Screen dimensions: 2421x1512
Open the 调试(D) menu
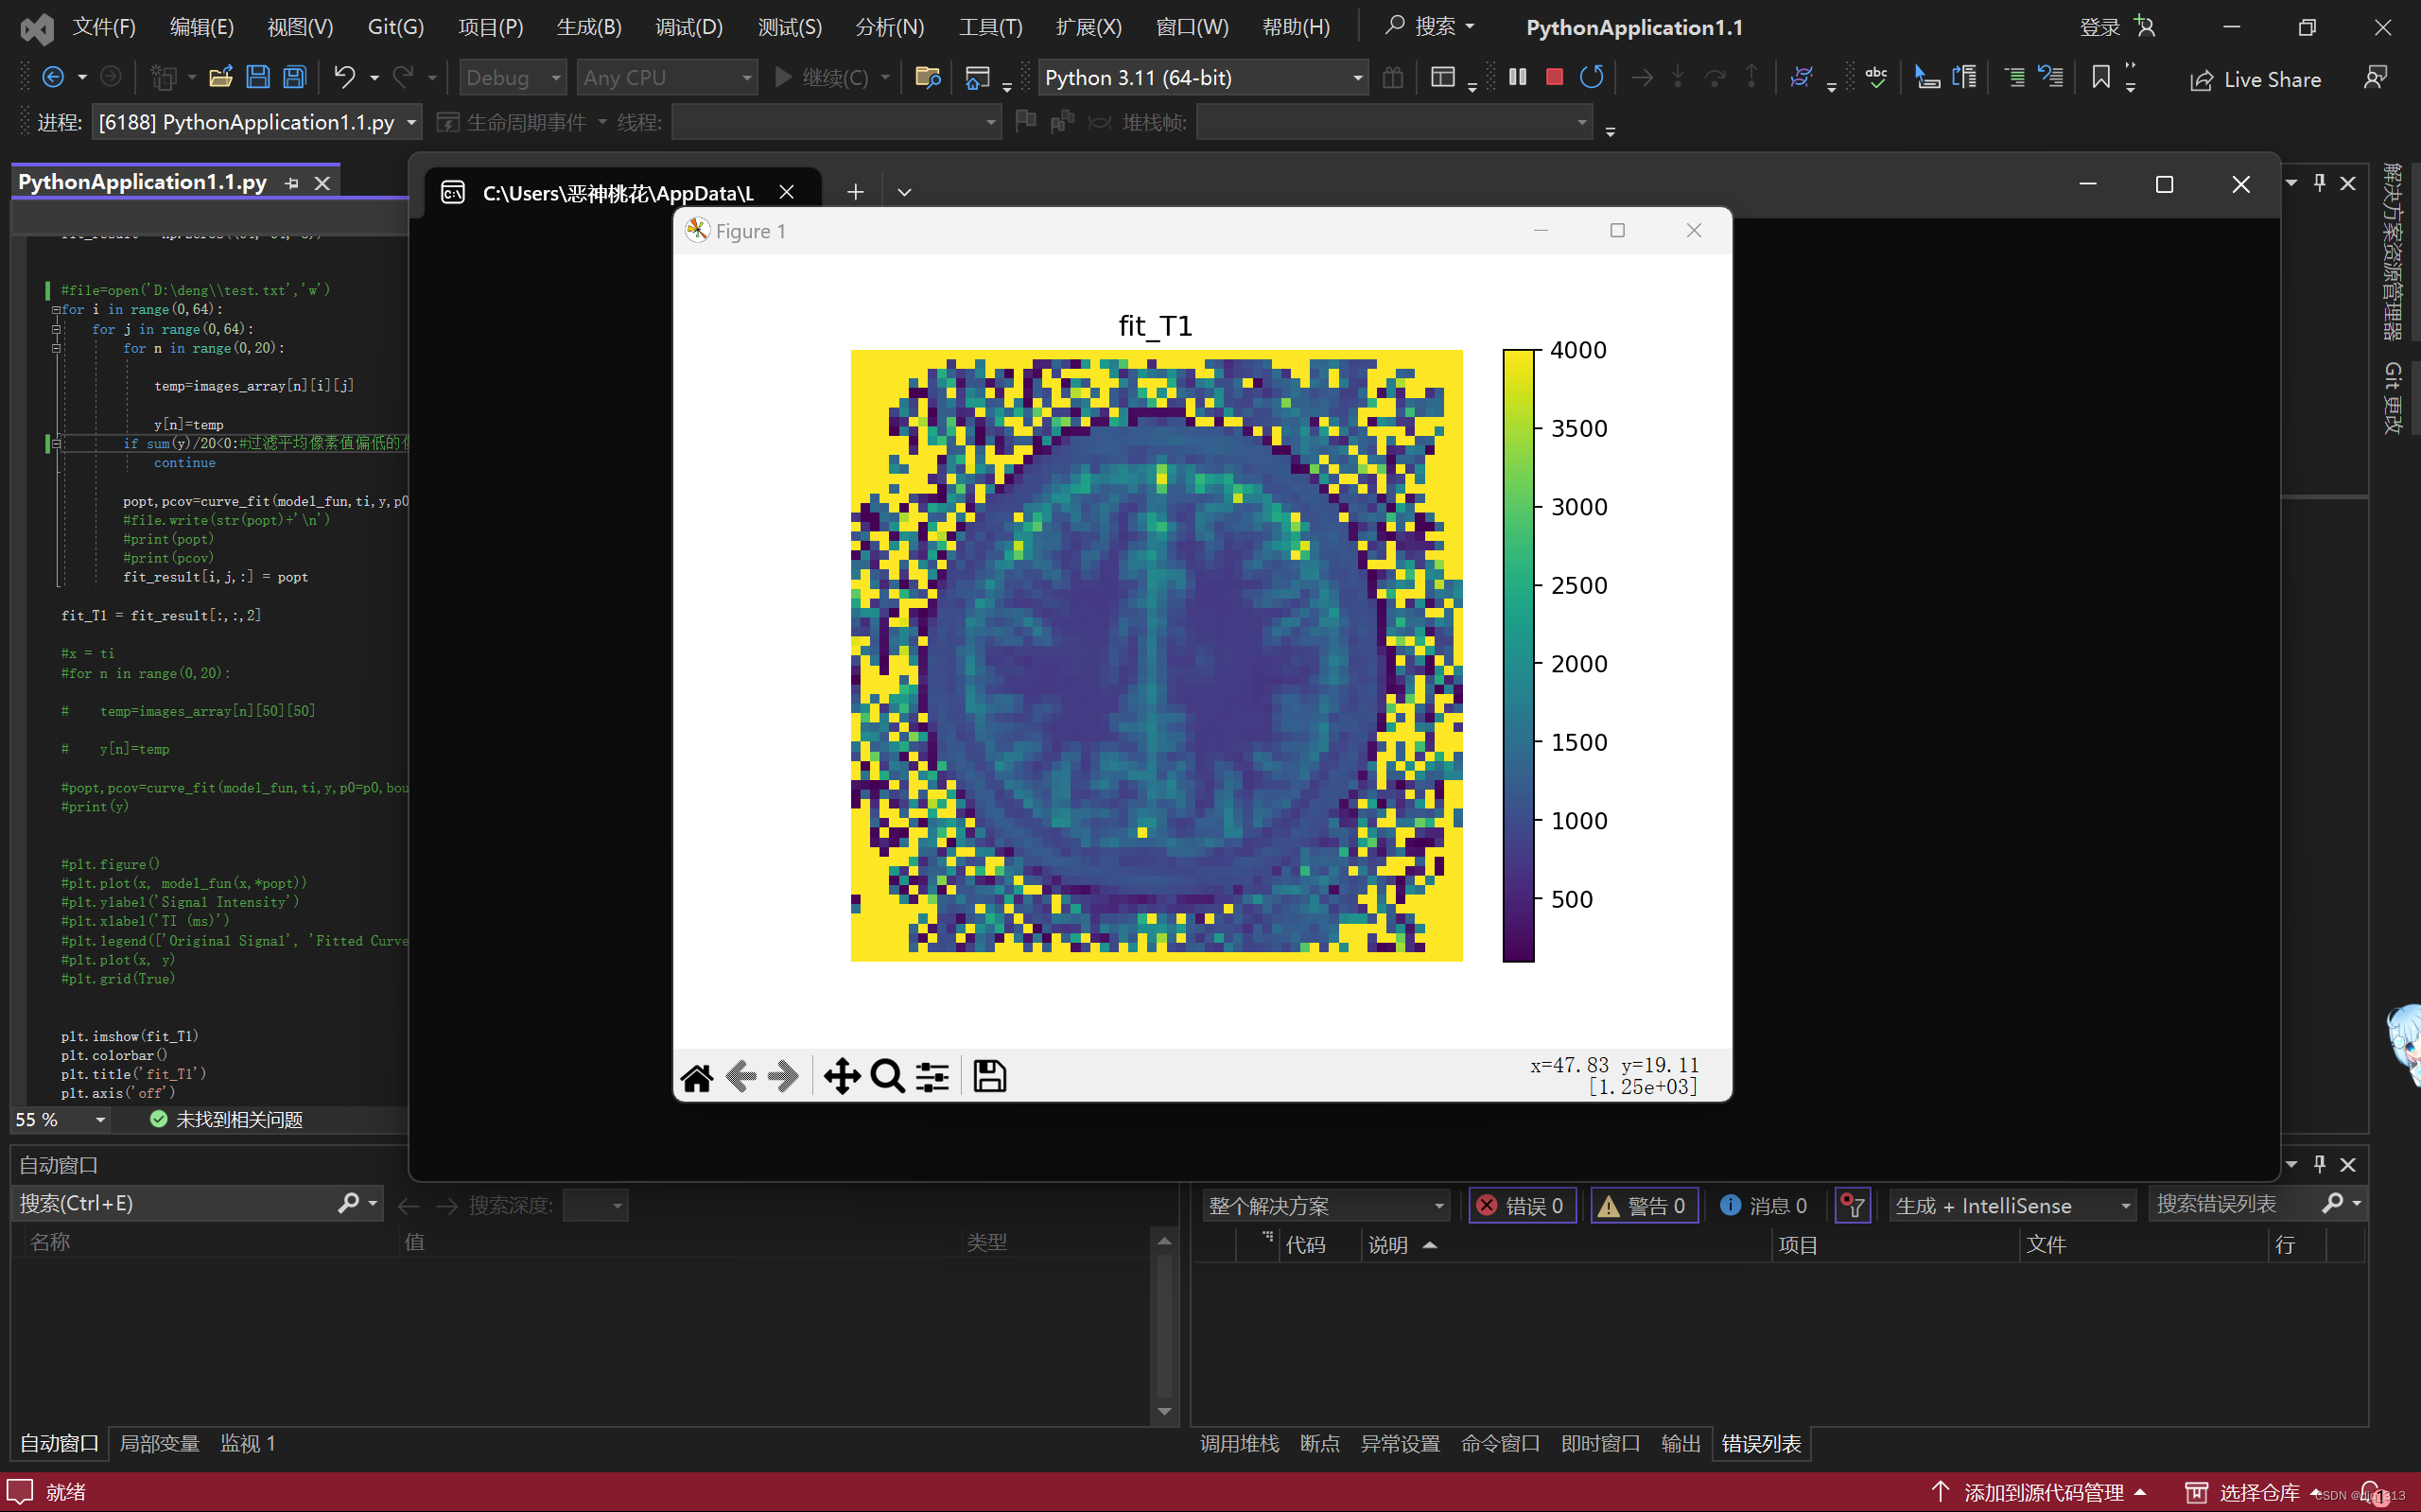point(688,27)
